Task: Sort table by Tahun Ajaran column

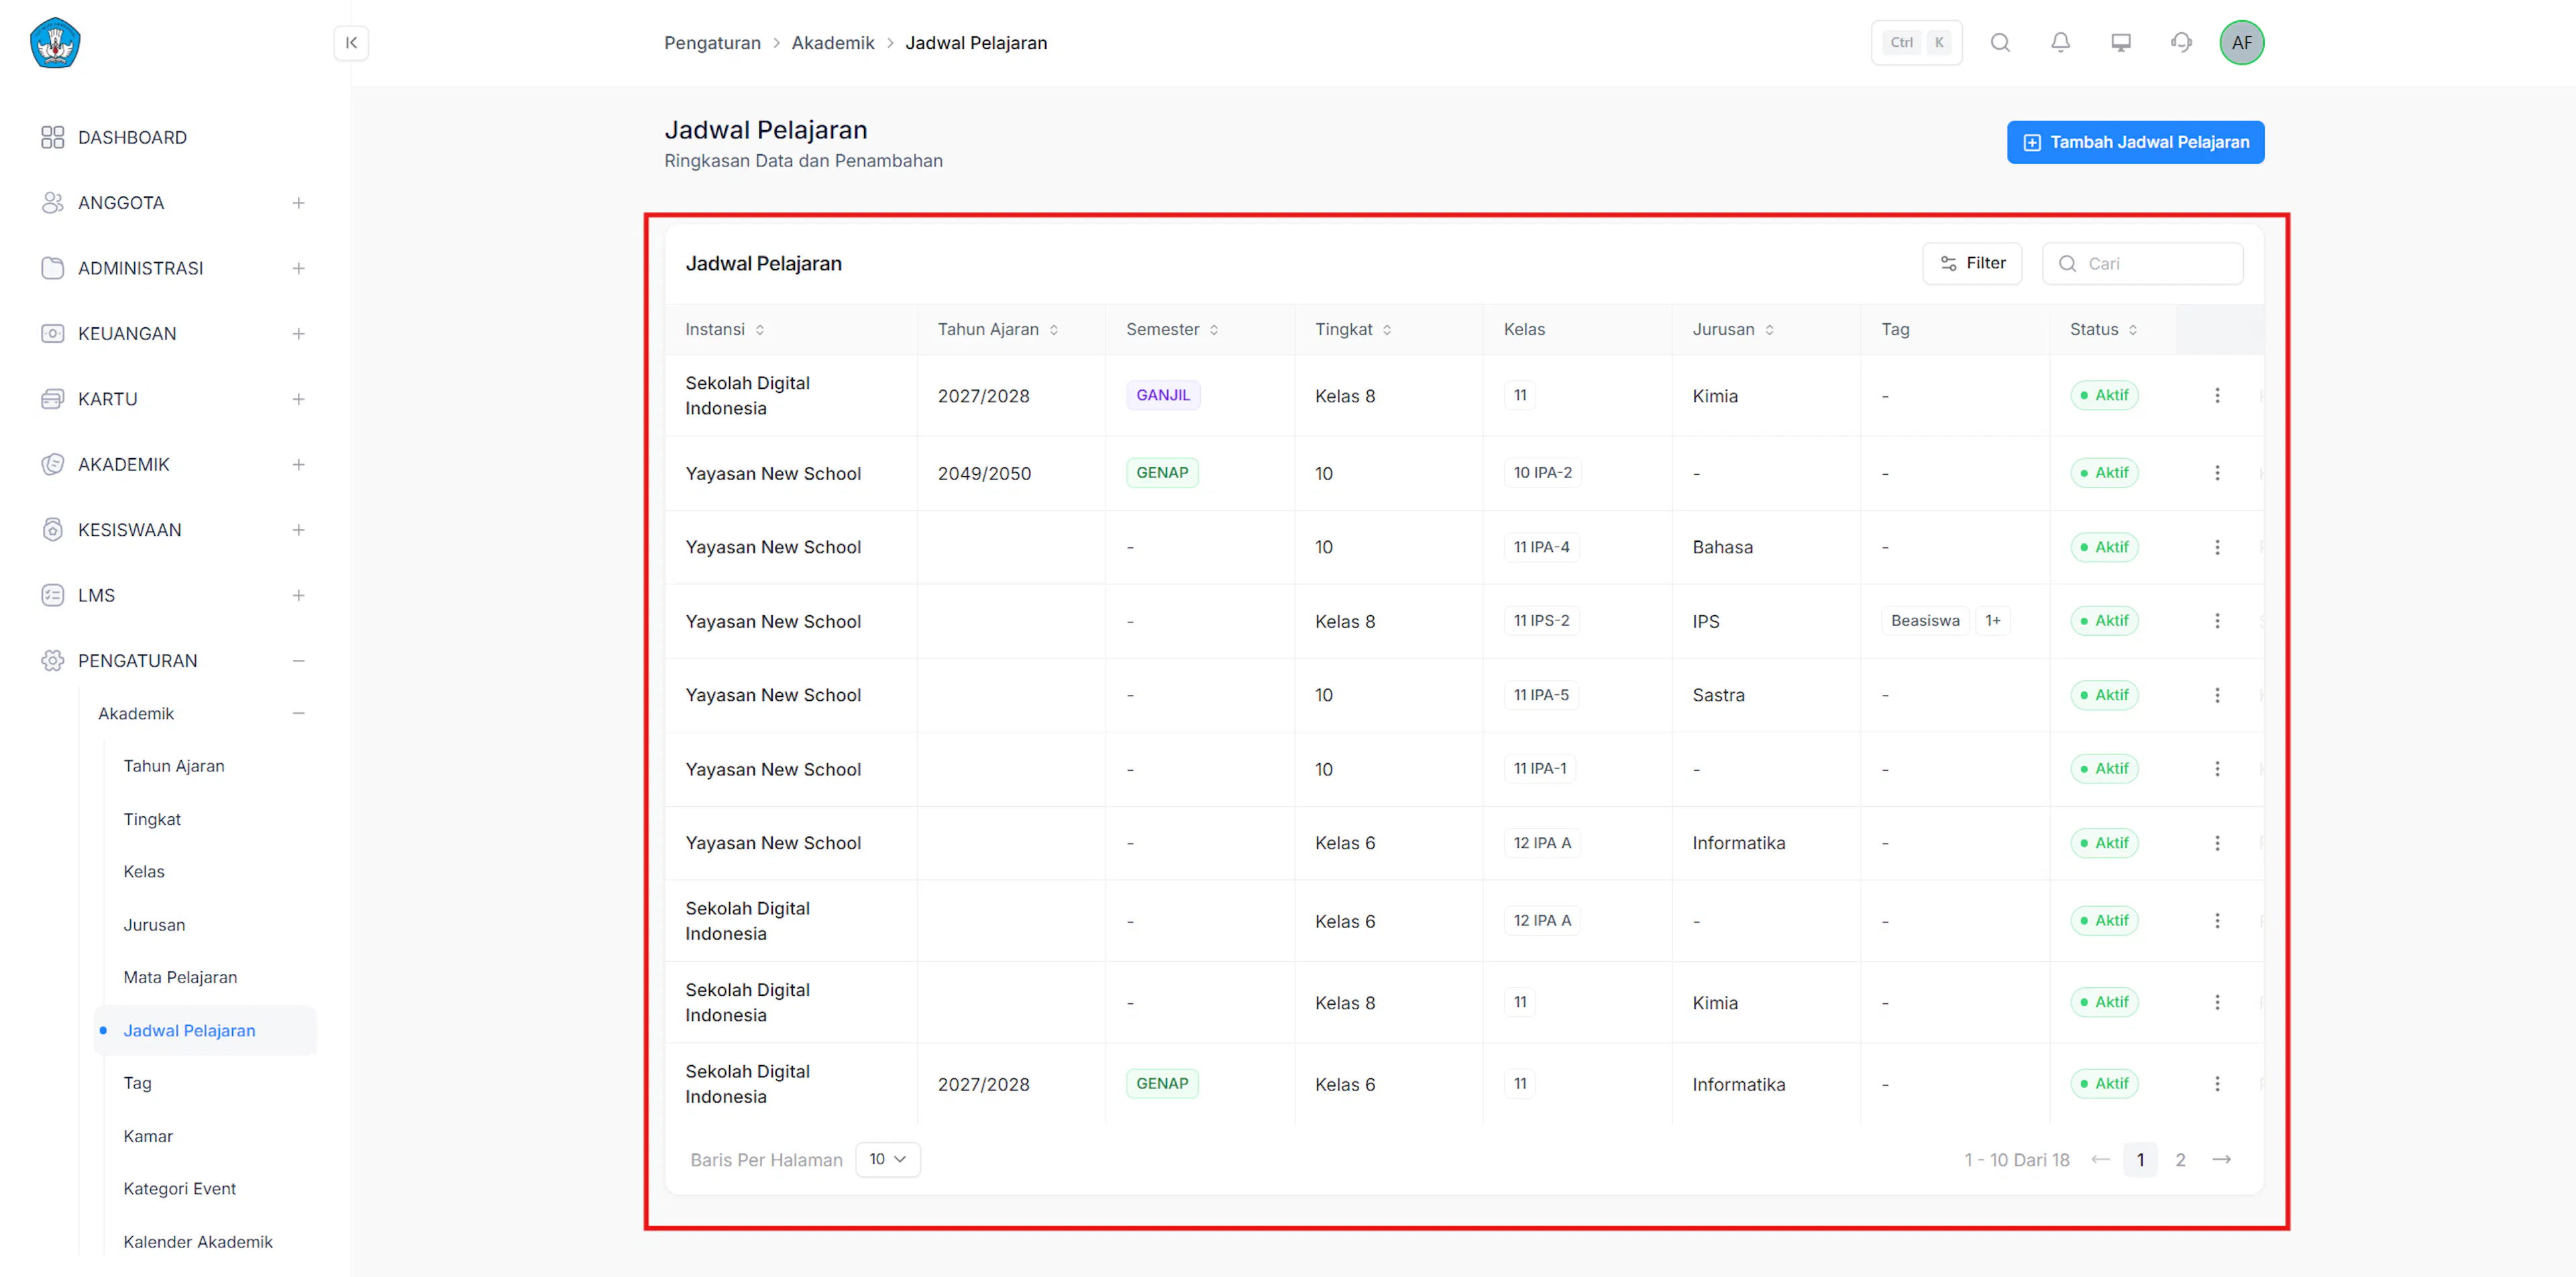Action: pyautogui.click(x=1054, y=330)
